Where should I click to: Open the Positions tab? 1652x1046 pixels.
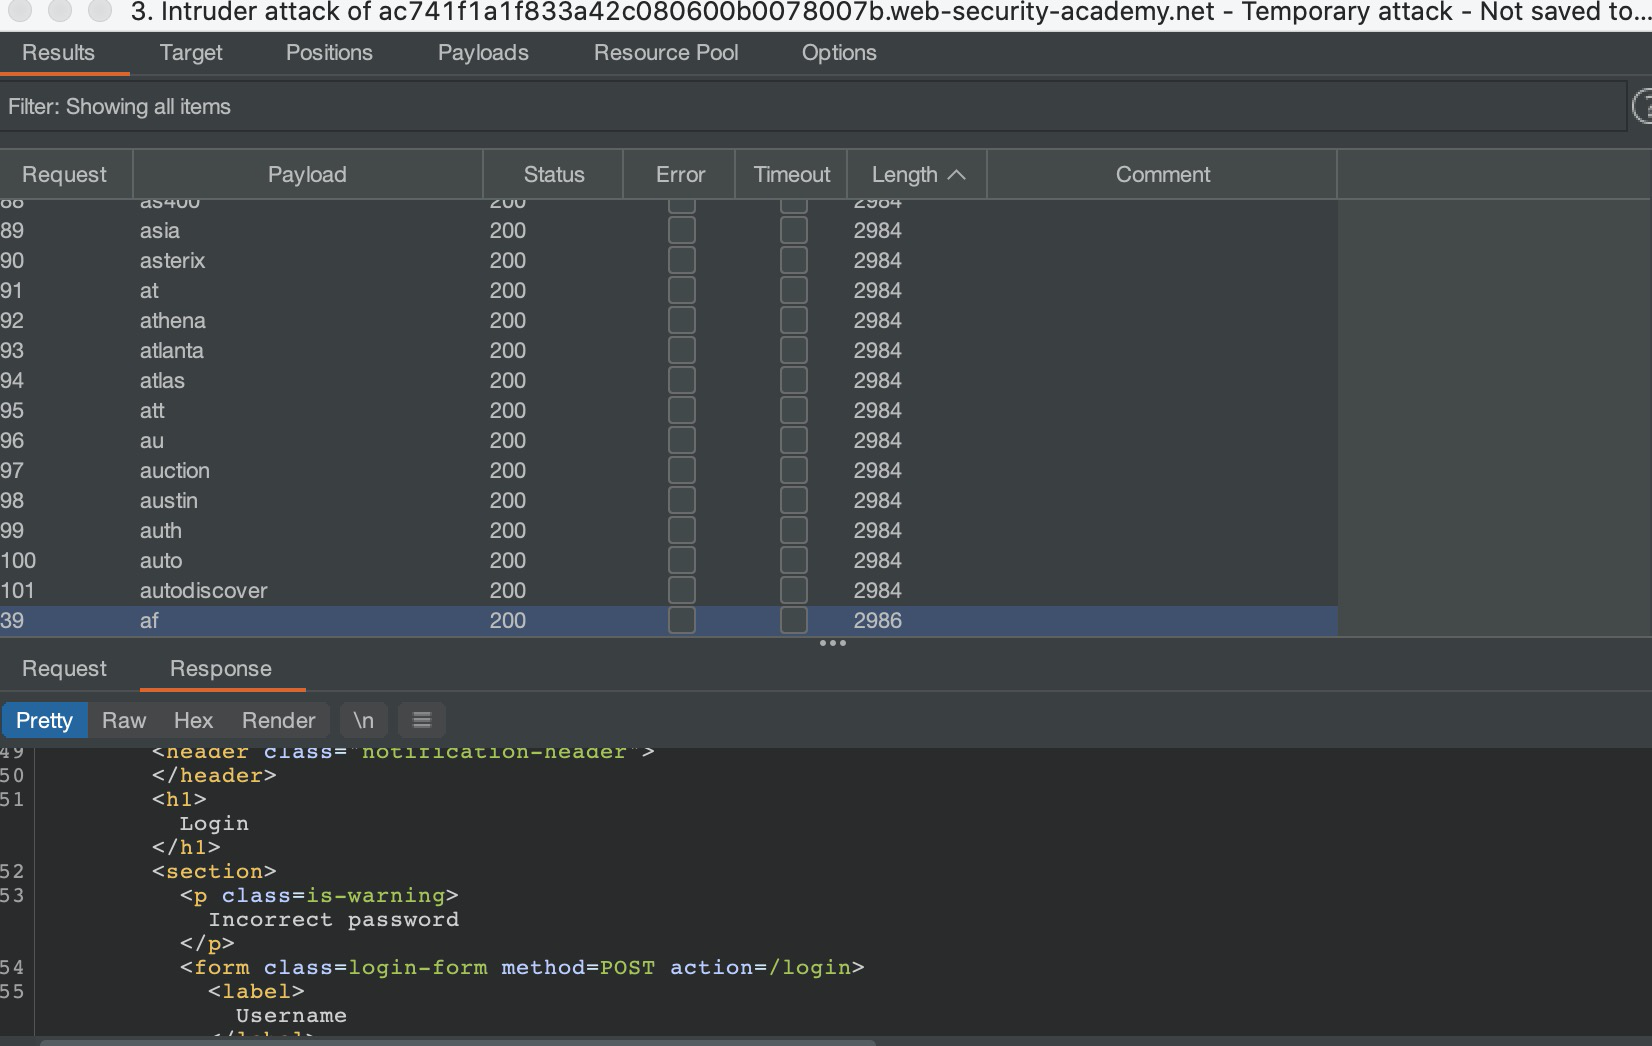tap(329, 53)
